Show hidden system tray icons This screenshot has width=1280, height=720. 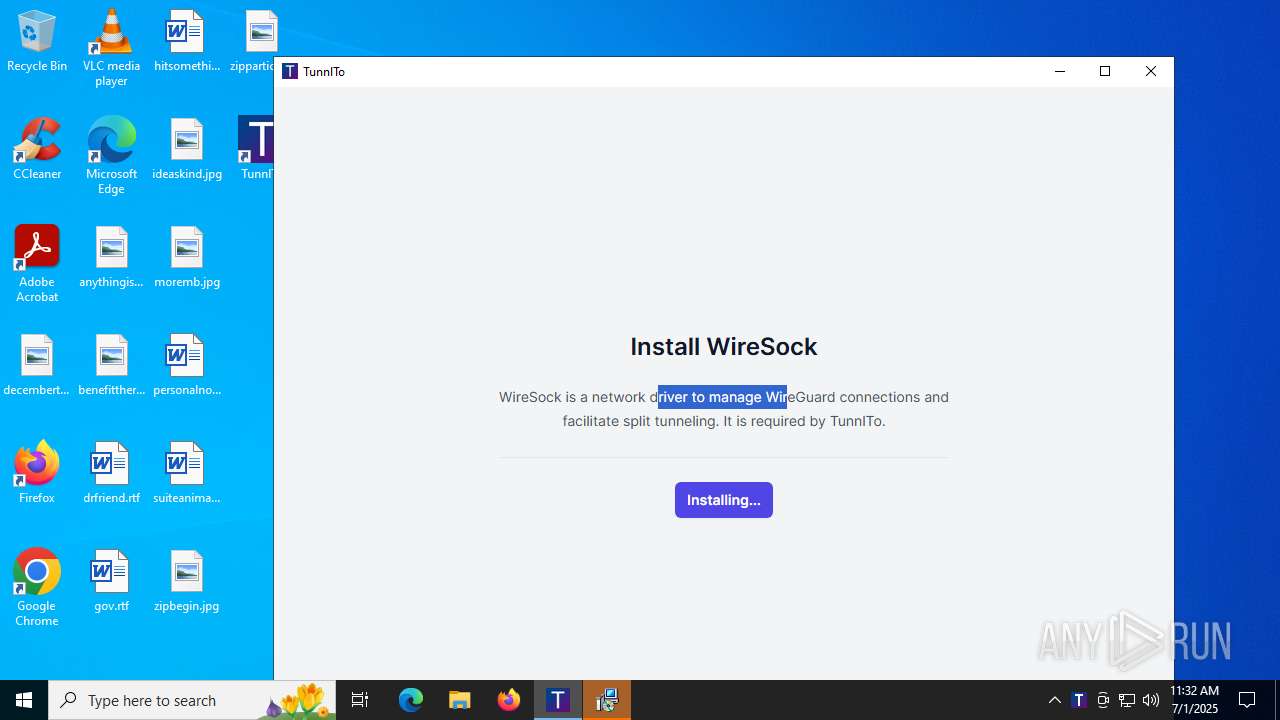pos(1054,700)
